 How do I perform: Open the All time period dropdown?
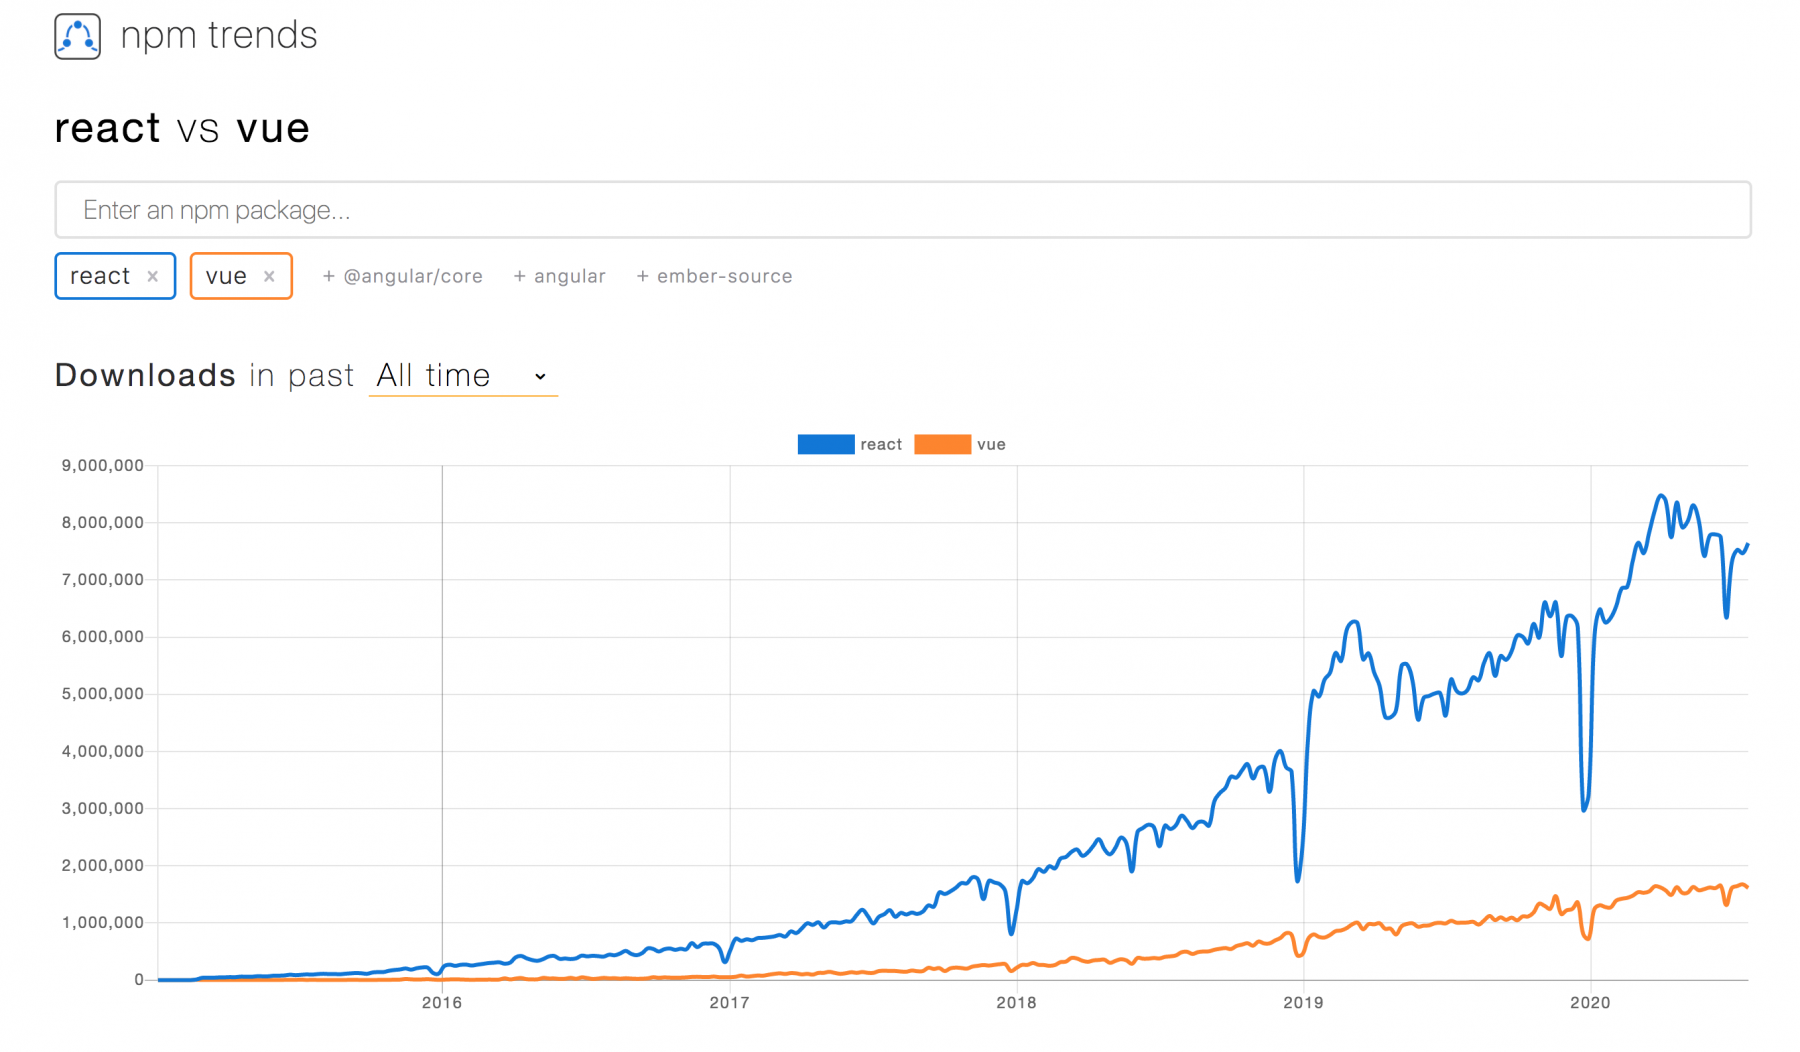click(x=462, y=376)
